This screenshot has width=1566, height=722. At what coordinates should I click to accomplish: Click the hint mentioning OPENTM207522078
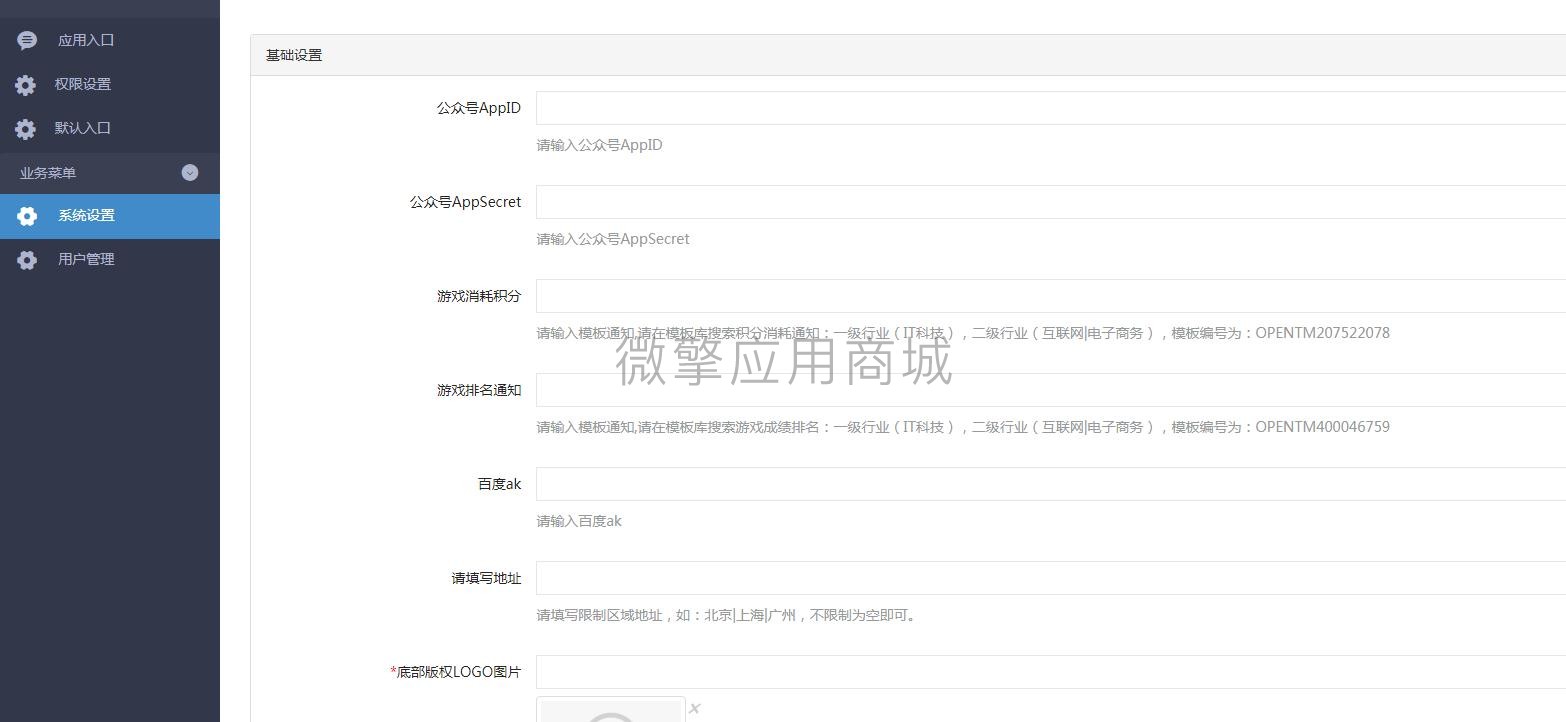tap(963, 333)
